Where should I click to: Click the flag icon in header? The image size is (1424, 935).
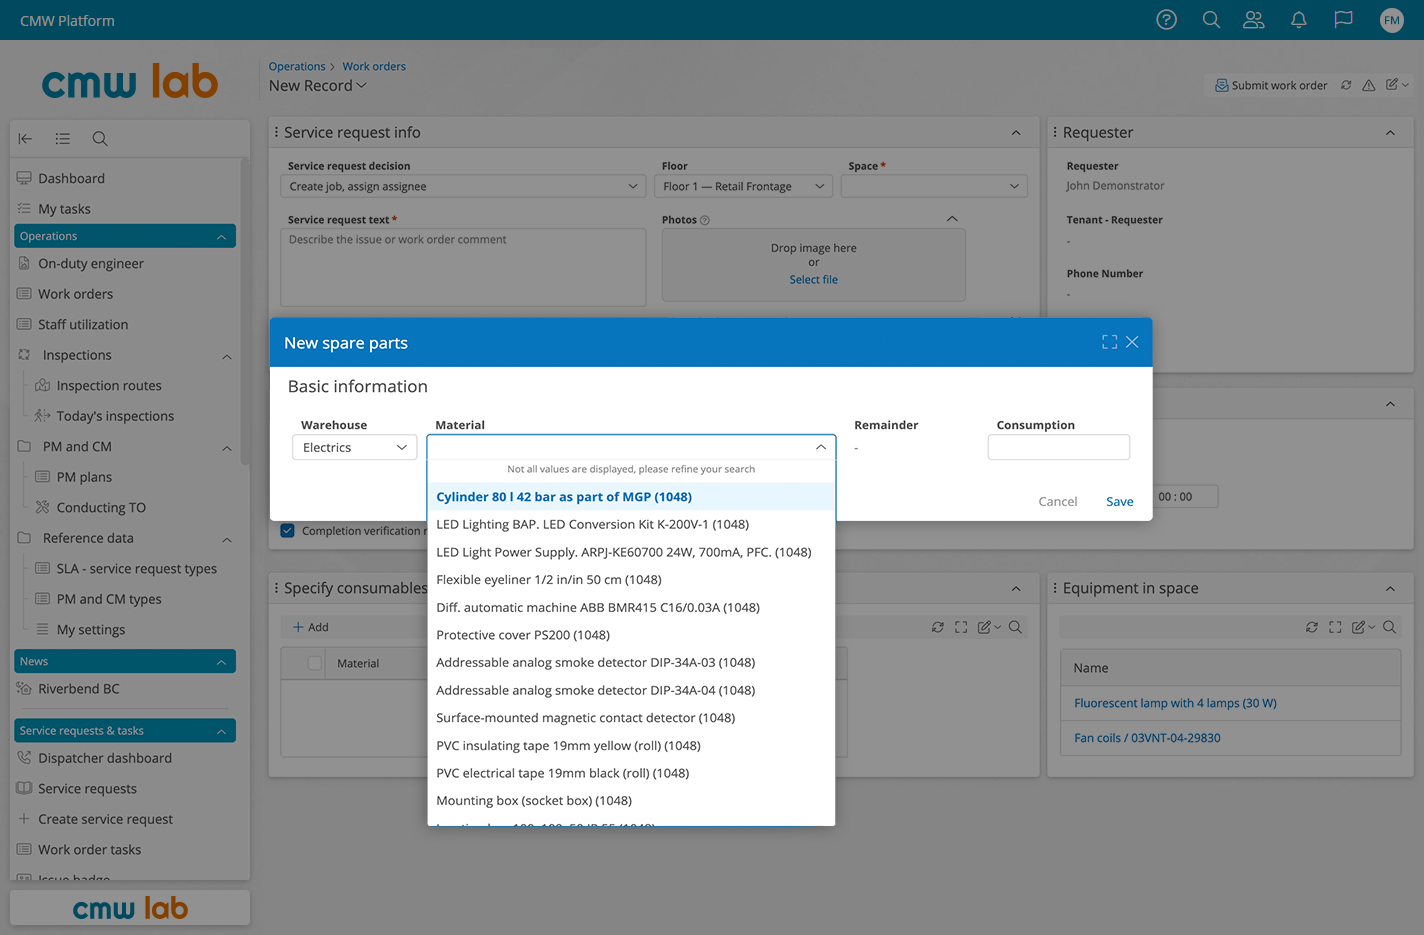(x=1343, y=20)
